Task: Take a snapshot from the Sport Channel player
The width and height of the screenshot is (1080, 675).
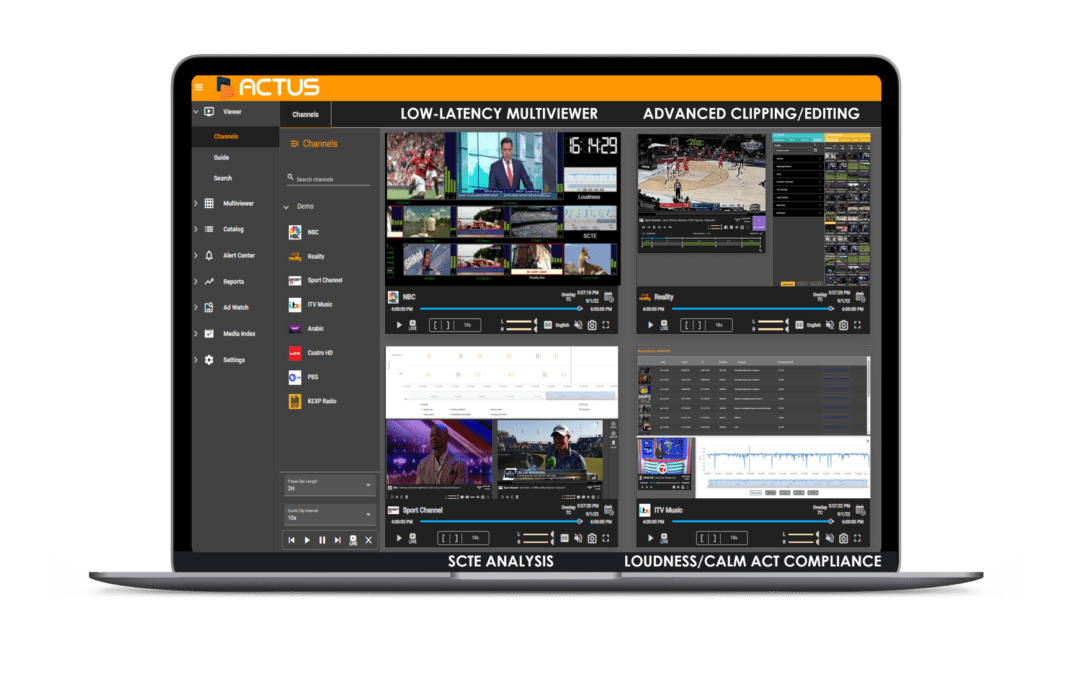Action: 592,538
